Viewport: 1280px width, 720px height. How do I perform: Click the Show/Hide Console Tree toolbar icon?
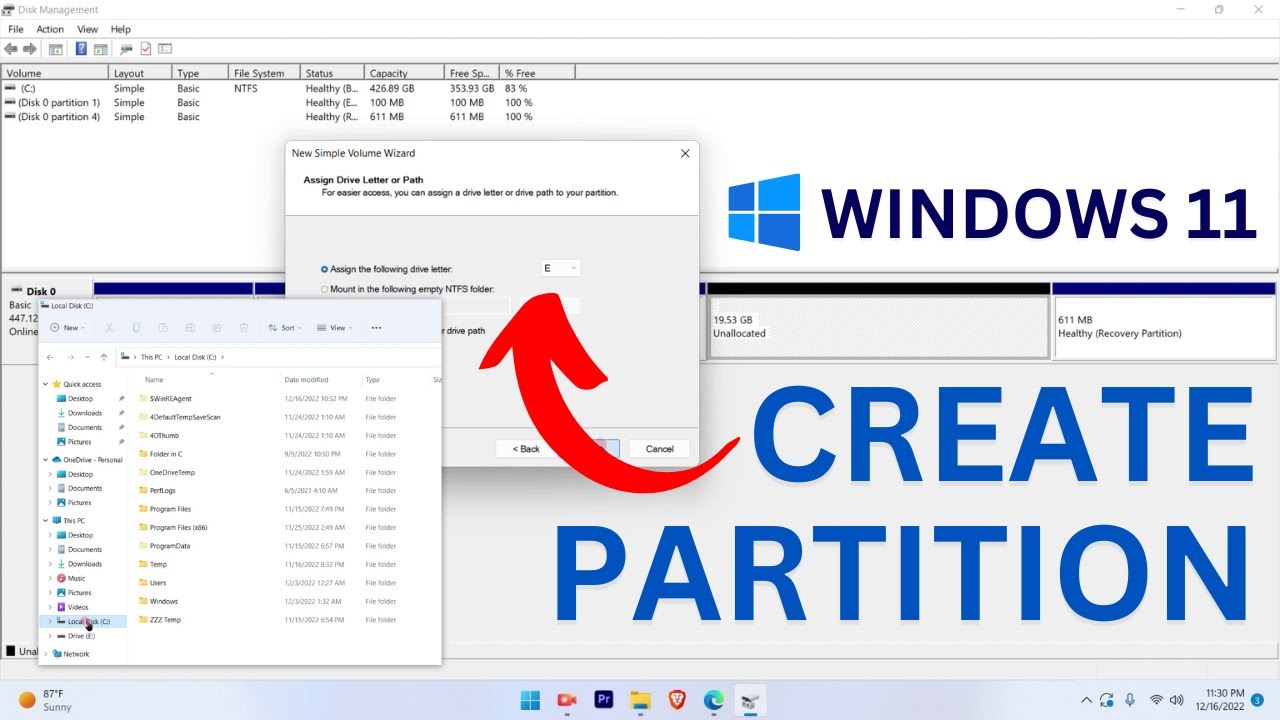(x=56, y=48)
